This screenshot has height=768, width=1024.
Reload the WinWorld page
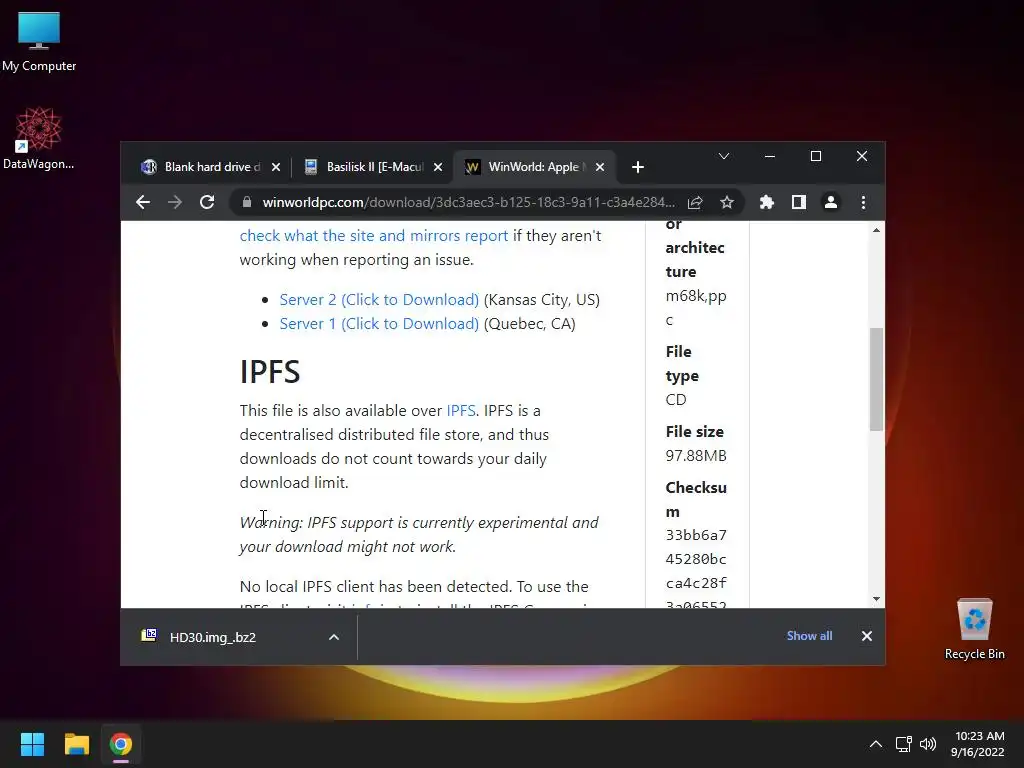pyautogui.click(x=207, y=202)
